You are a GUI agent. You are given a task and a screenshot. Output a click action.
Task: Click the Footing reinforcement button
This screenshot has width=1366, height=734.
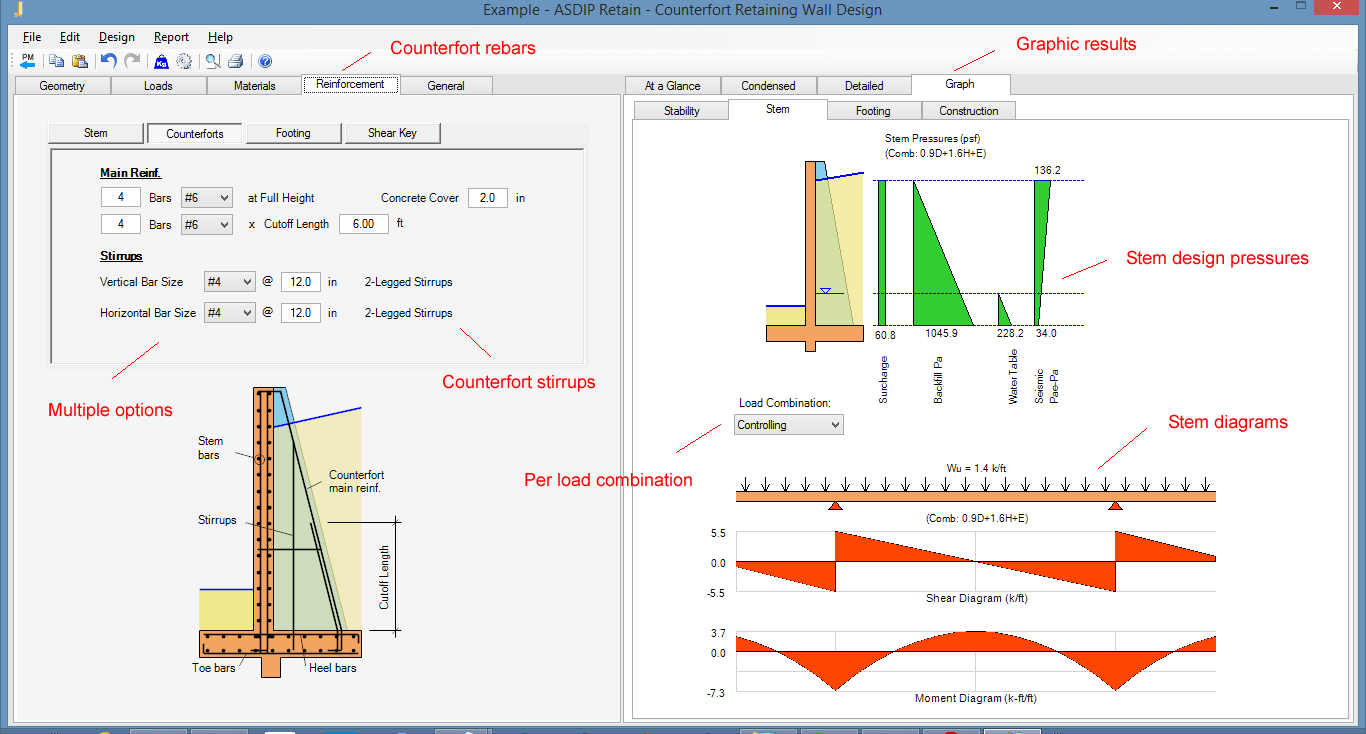coord(293,133)
